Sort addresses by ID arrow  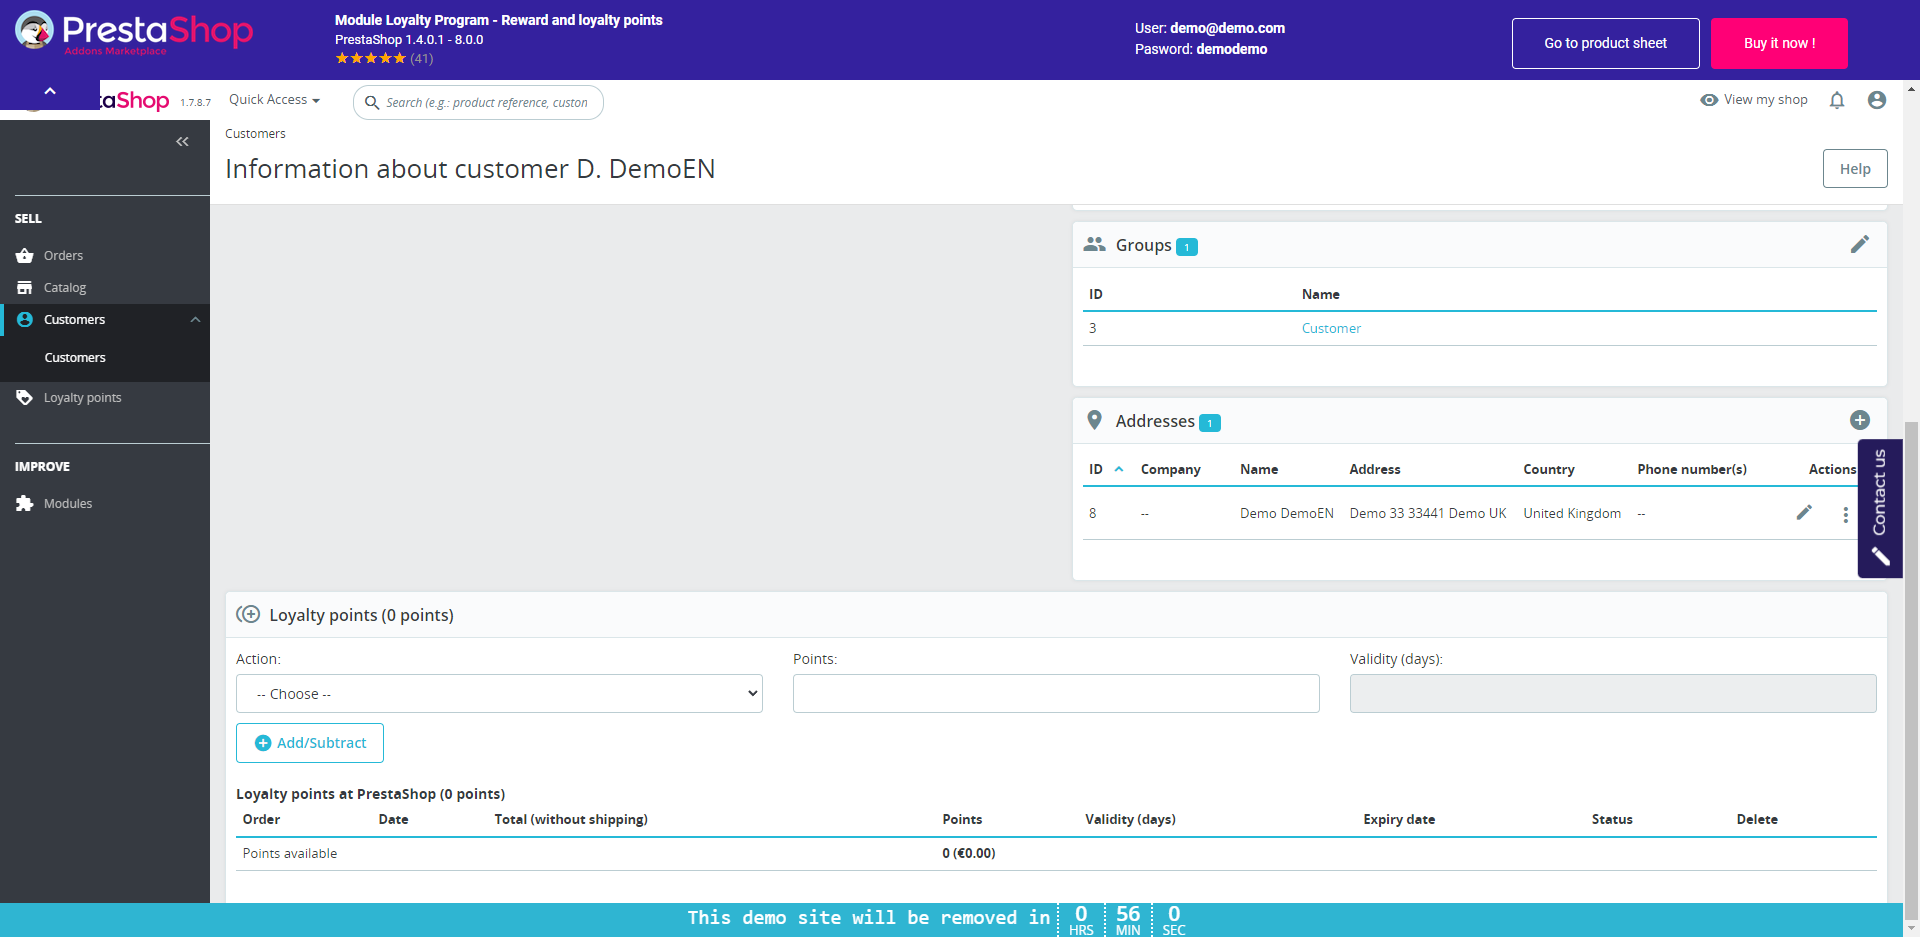click(x=1119, y=469)
